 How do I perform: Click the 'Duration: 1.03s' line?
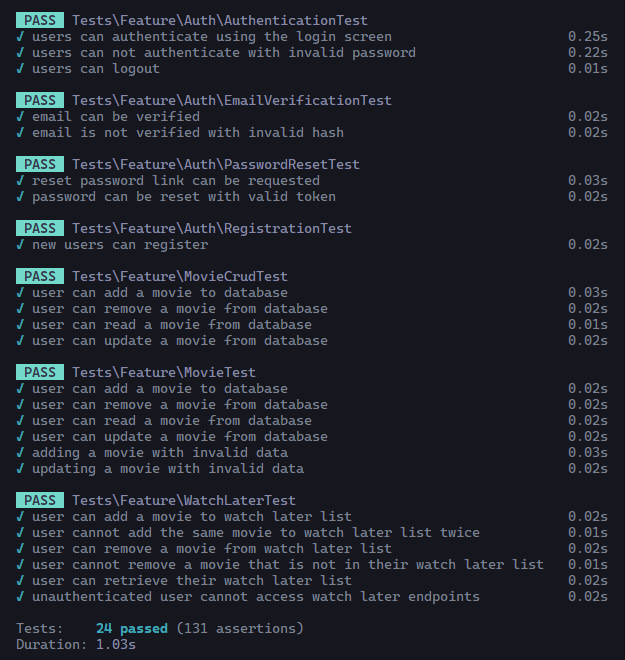click(76, 644)
